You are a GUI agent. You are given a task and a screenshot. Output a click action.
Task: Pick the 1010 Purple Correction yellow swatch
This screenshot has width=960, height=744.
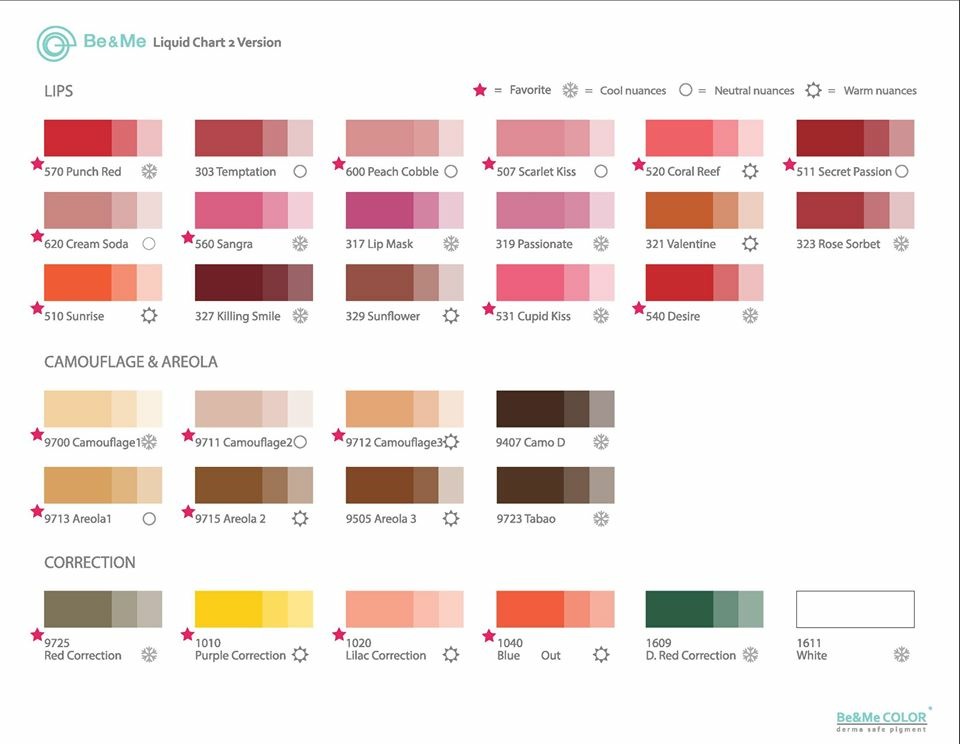pos(254,609)
